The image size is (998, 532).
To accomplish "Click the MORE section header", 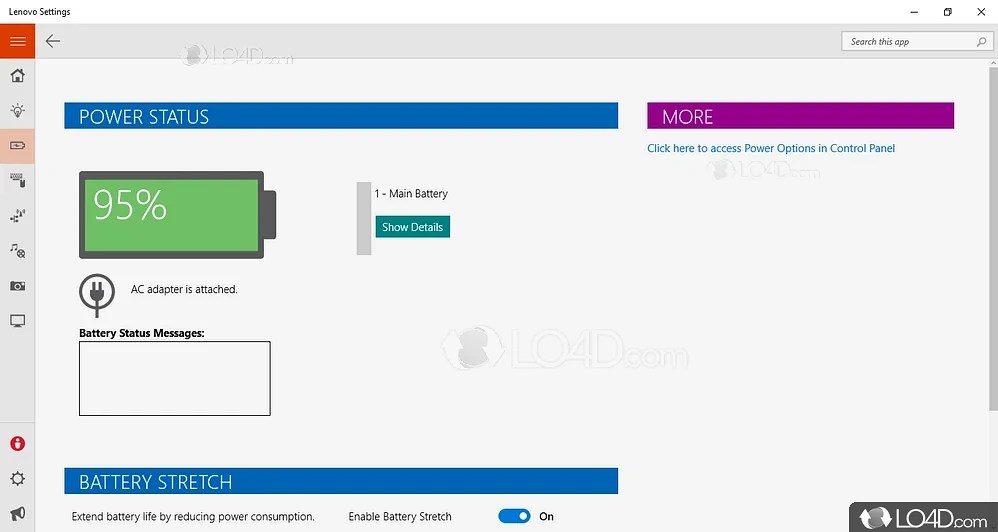I will [801, 116].
